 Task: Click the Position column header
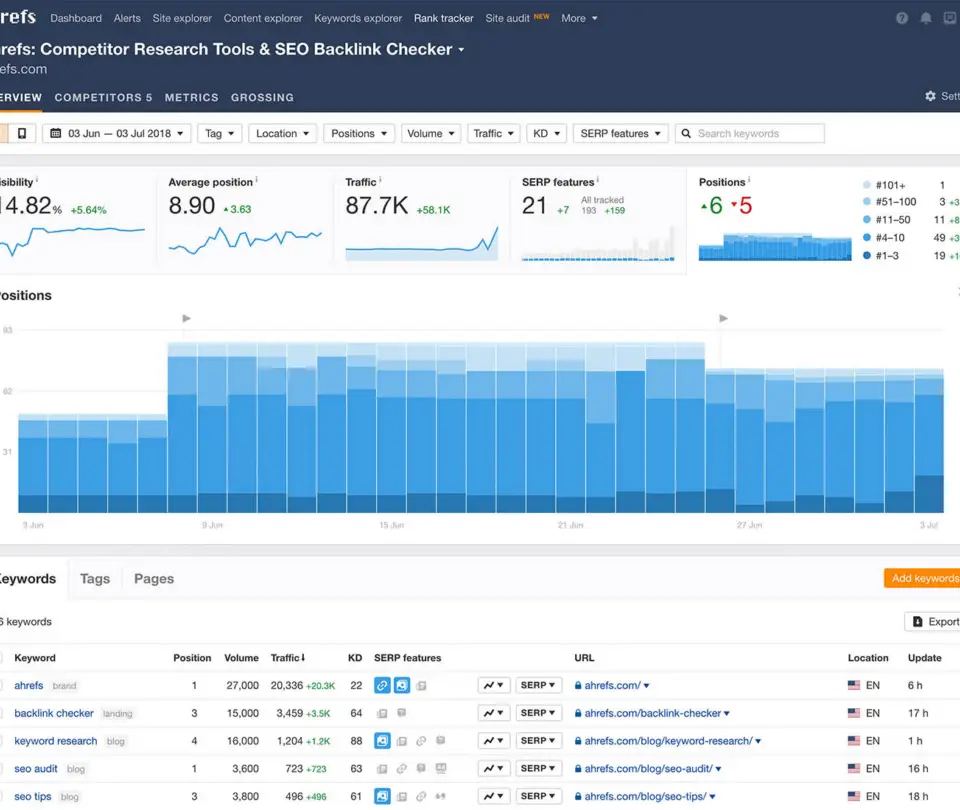192,658
